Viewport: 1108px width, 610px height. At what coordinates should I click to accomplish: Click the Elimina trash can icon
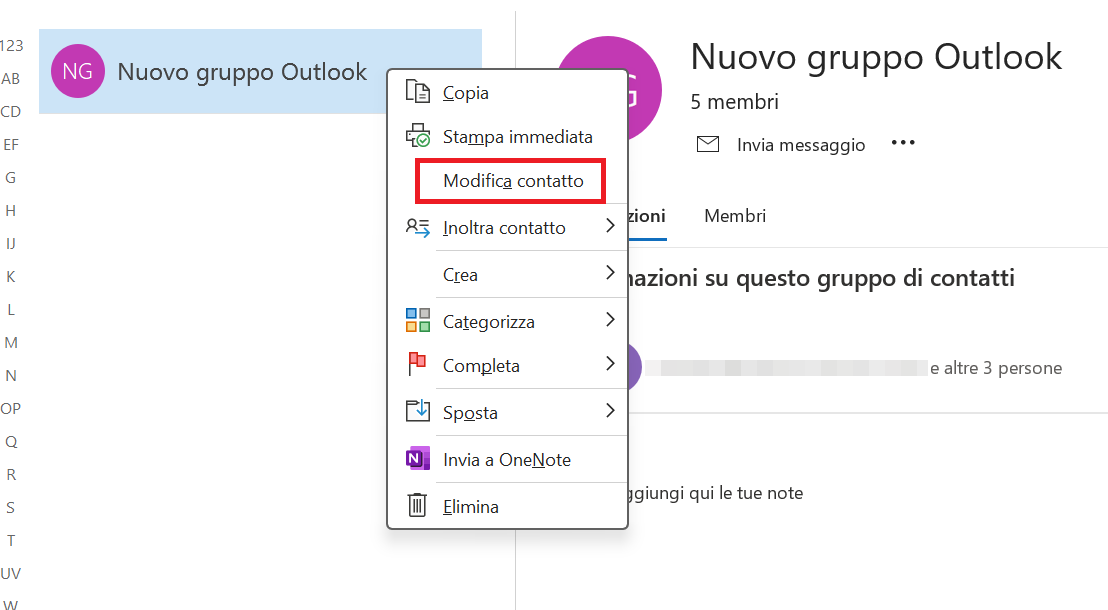417,505
